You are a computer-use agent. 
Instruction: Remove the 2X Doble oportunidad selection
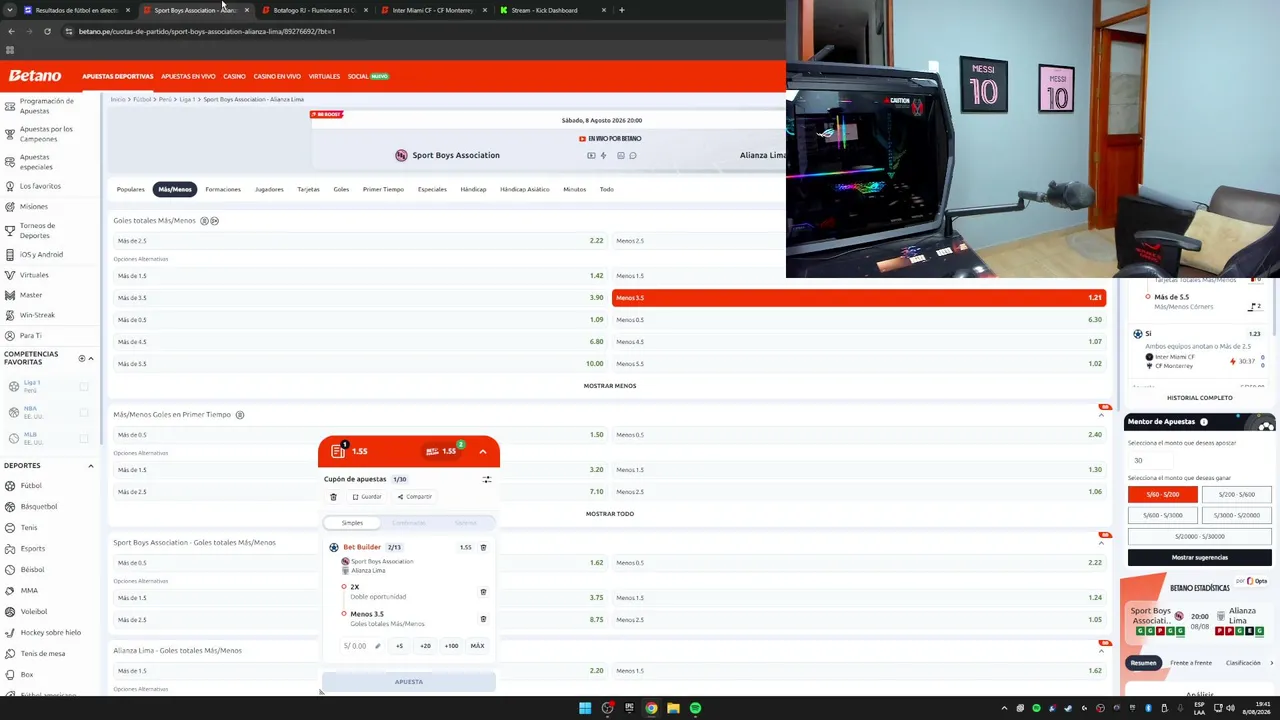[x=483, y=592]
